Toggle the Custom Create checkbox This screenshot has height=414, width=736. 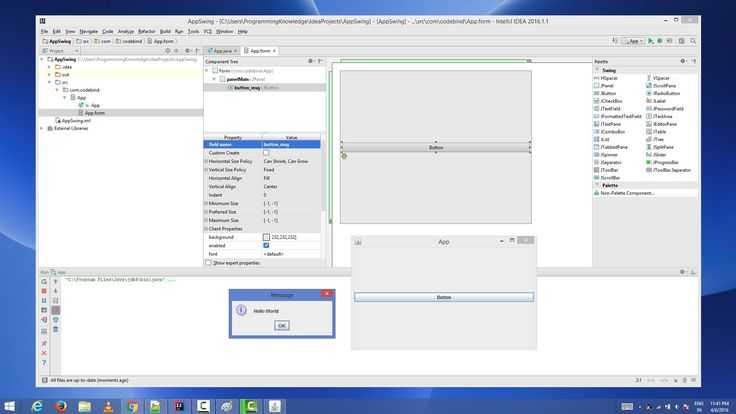pos(266,153)
